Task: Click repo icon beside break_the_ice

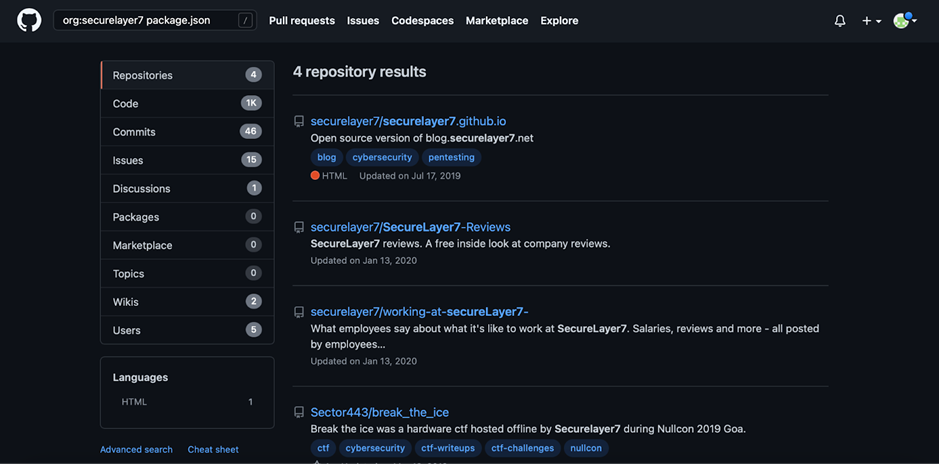Action: click(x=299, y=413)
